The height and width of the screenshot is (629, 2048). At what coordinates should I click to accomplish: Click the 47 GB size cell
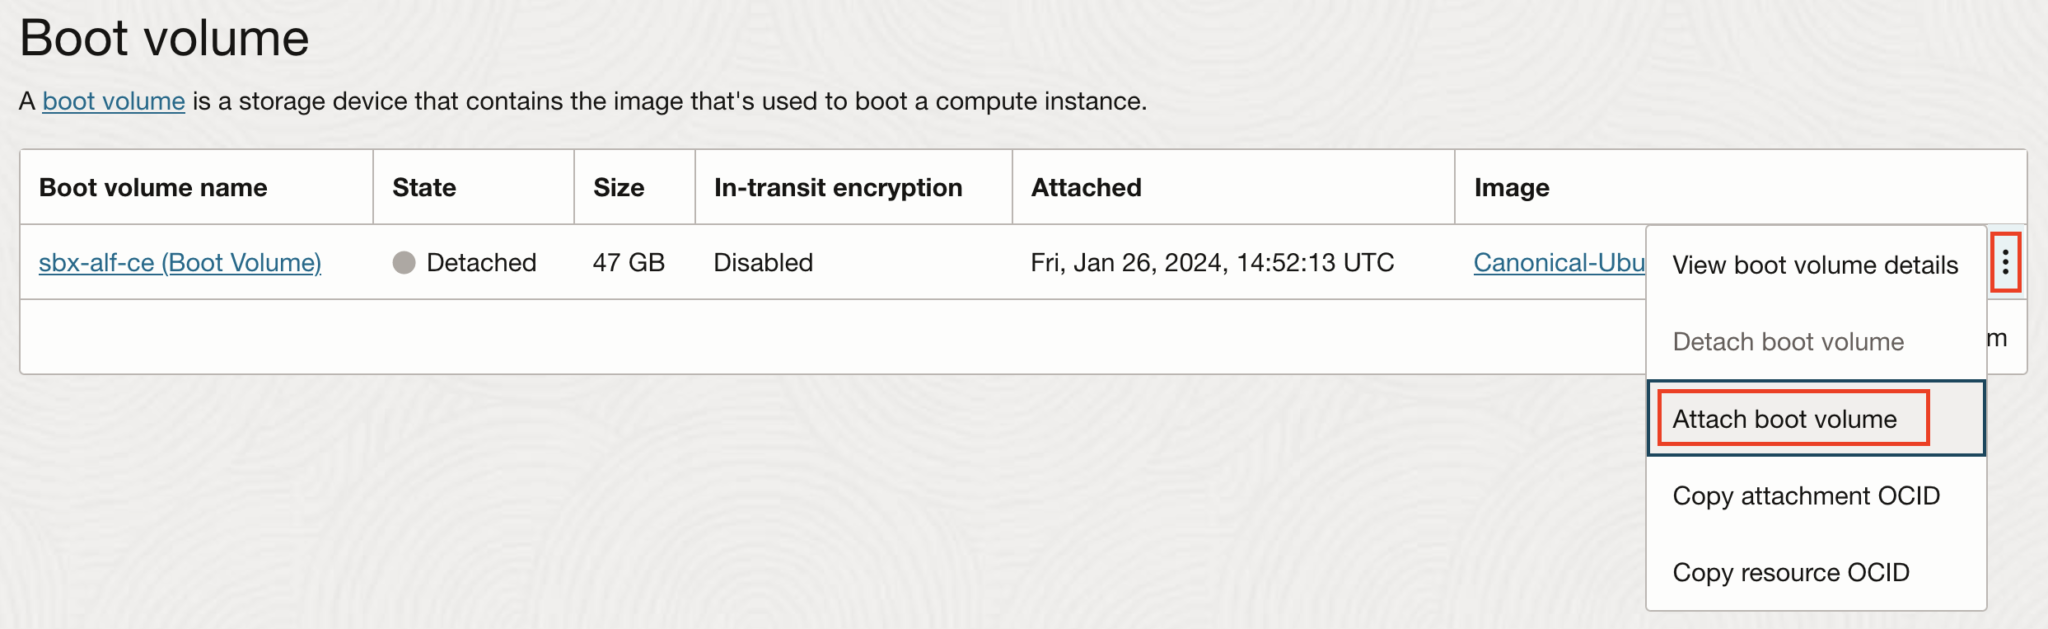pos(628,263)
